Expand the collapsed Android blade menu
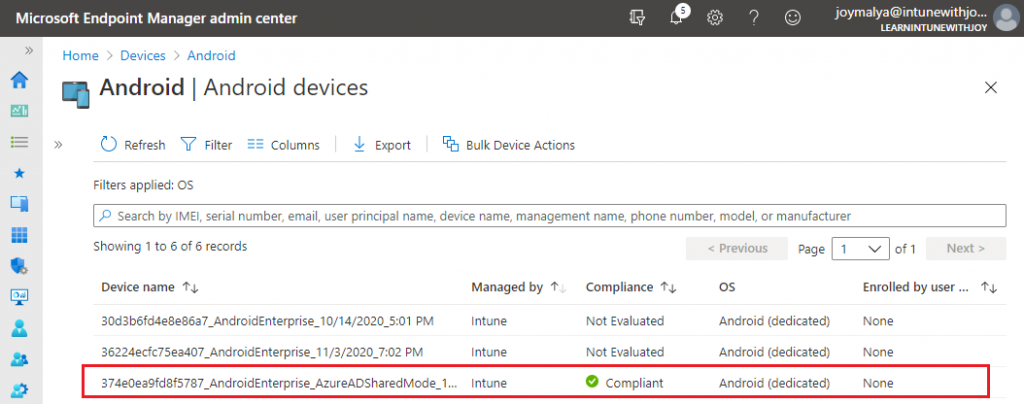Viewport: 1024px width, 404px height. click(x=58, y=144)
